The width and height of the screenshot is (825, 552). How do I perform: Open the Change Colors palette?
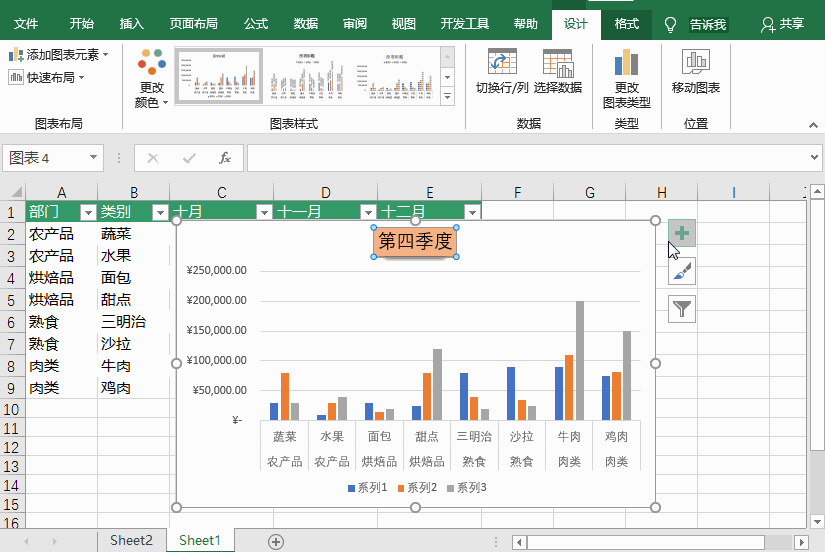click(x=151, y=78)
